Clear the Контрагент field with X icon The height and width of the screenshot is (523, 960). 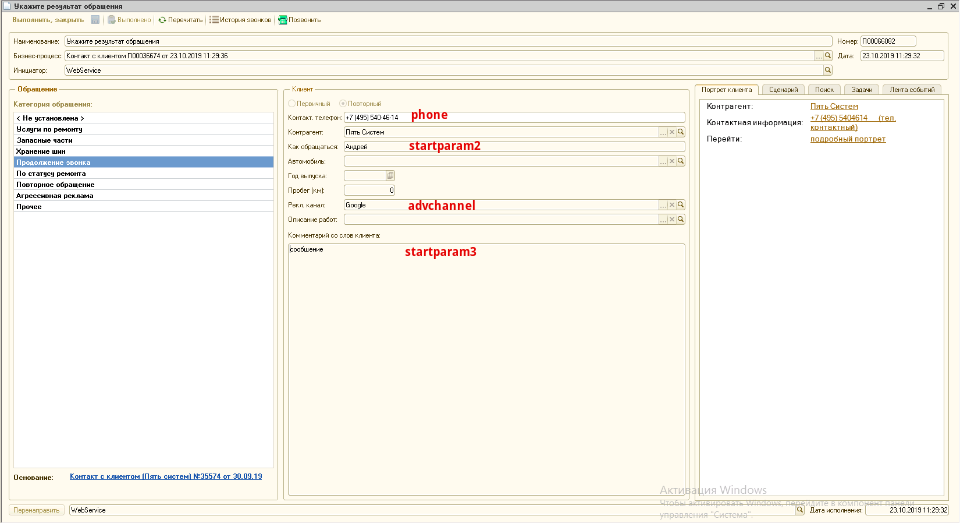[x=672, y=132]
